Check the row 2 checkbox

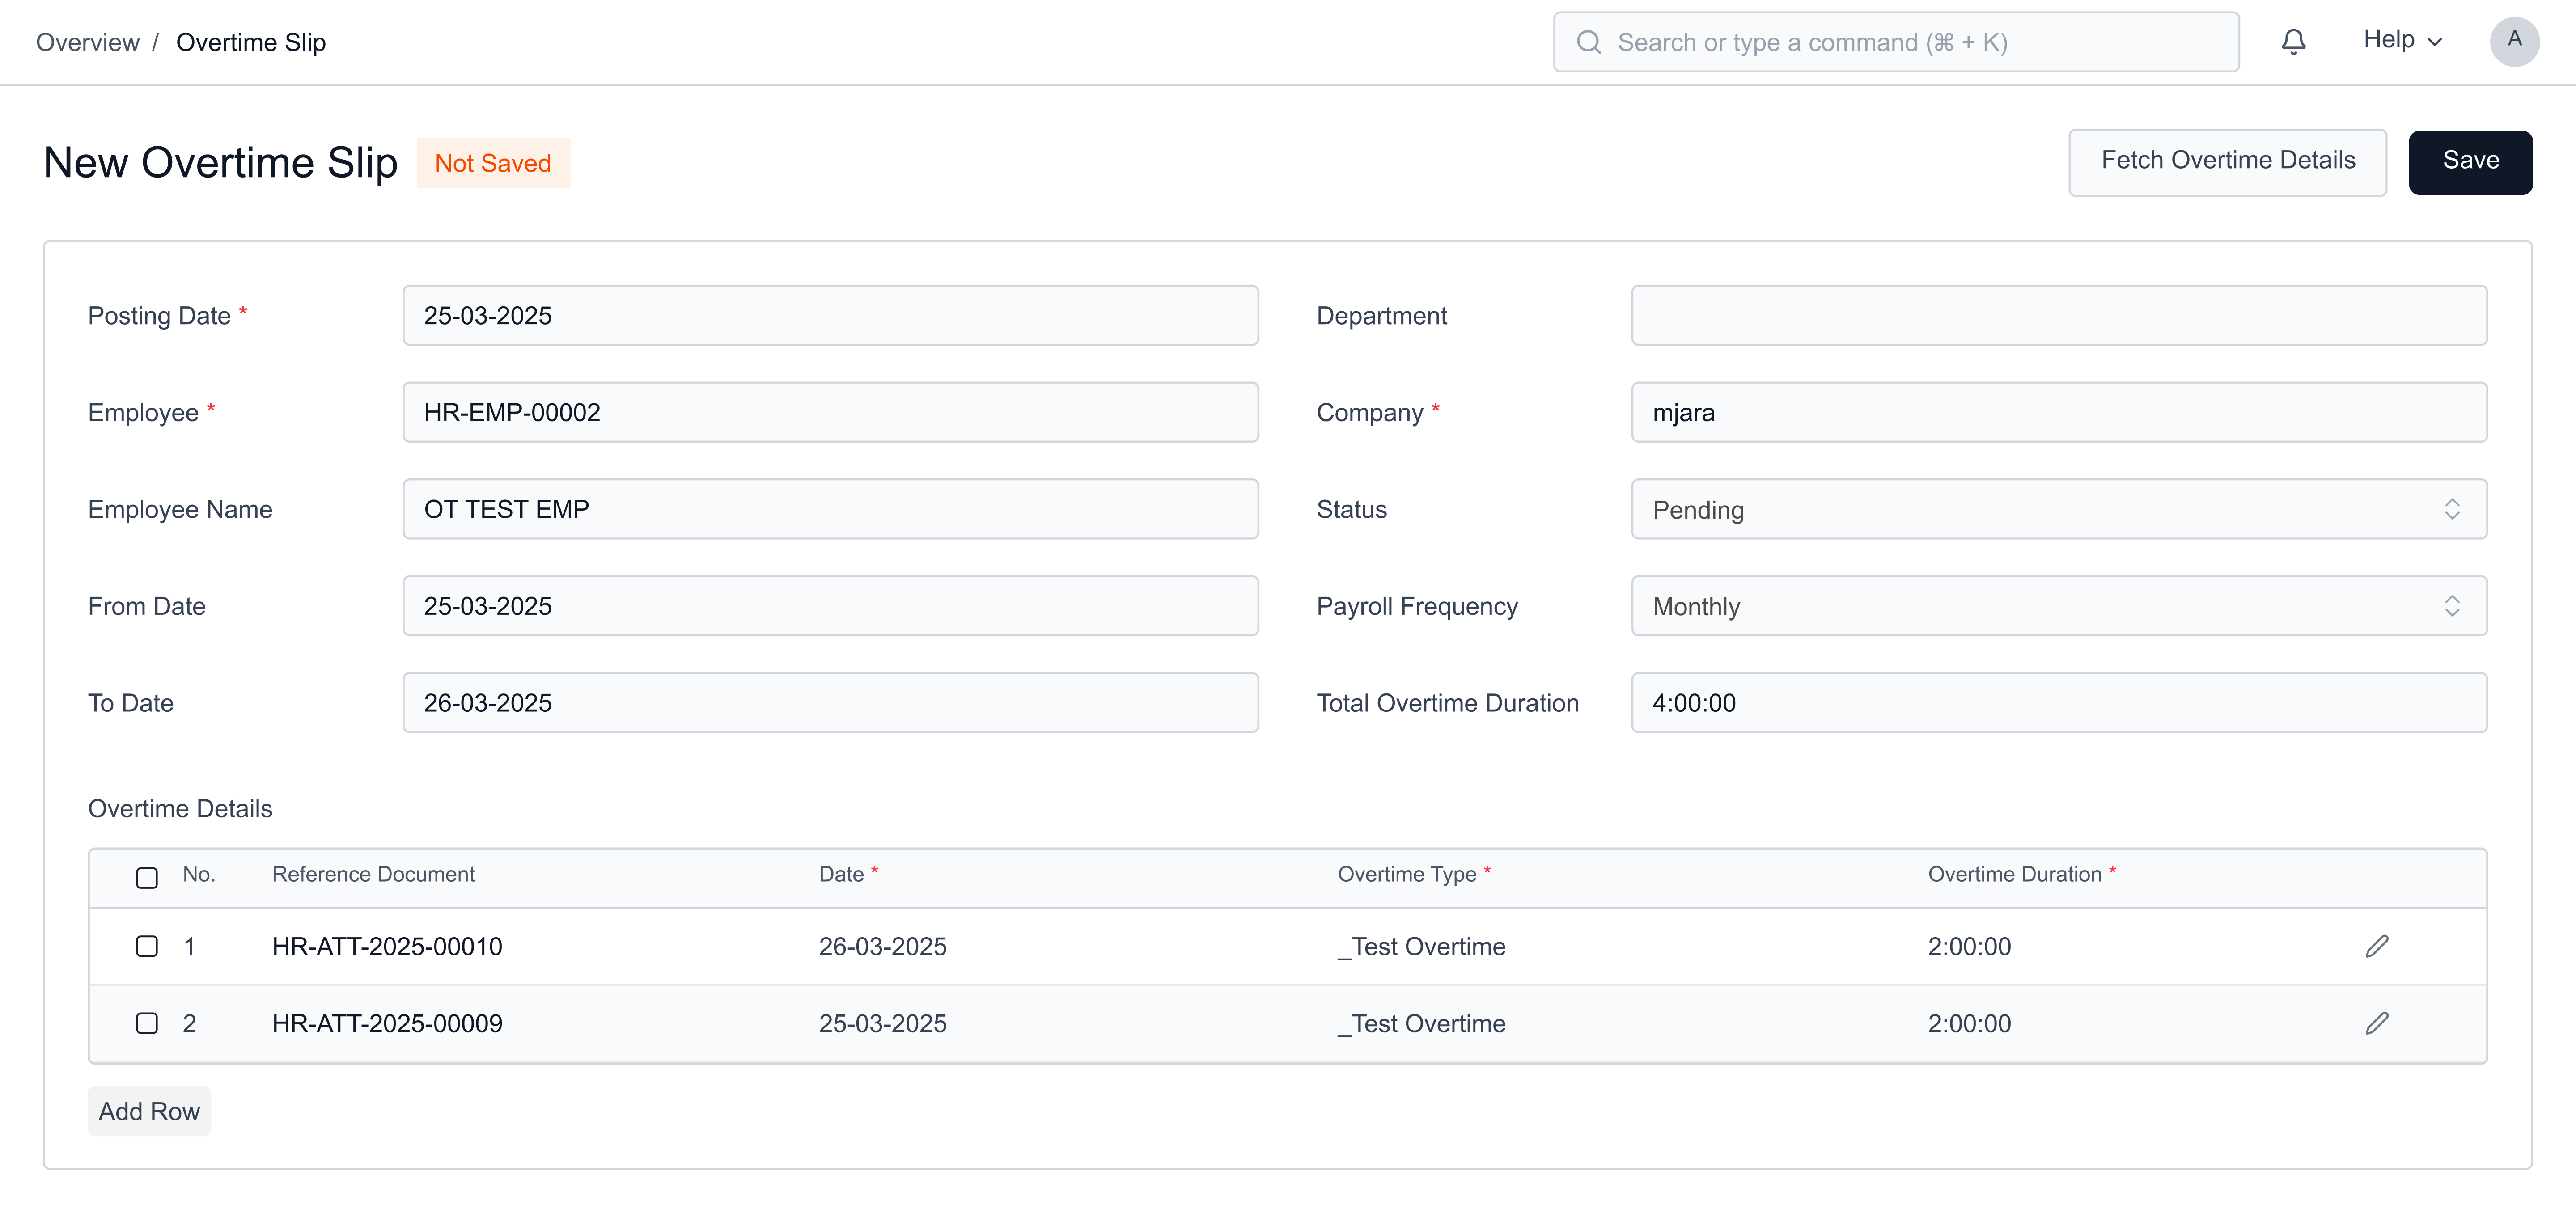(147, 1023)
